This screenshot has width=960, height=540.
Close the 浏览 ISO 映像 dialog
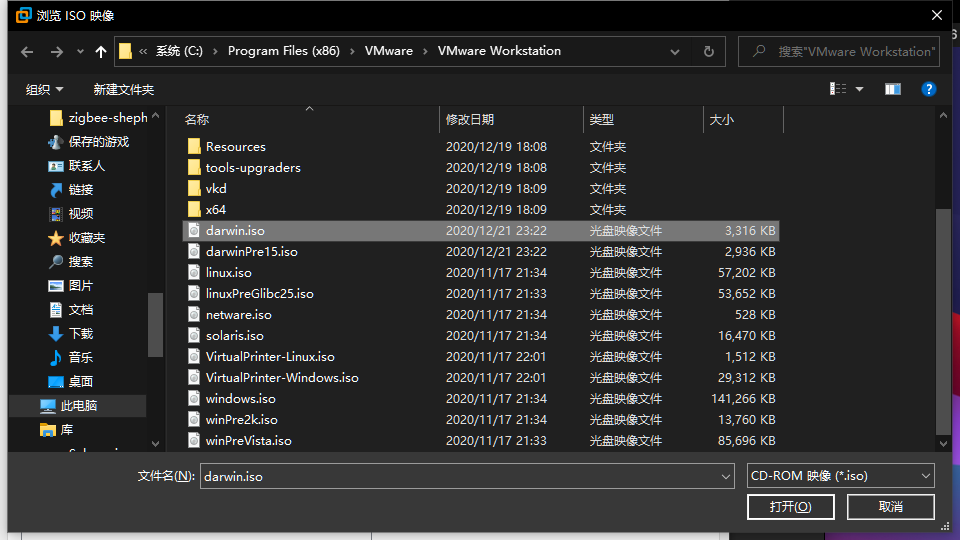(937, 15)
